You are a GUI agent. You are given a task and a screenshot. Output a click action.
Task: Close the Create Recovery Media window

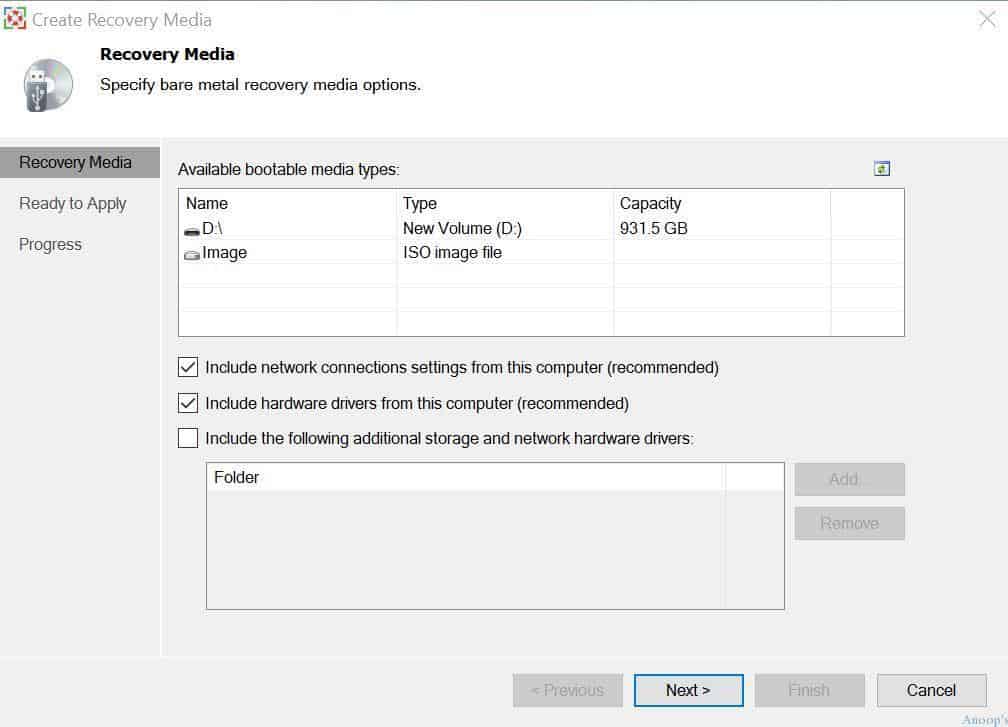pos(987,19)
